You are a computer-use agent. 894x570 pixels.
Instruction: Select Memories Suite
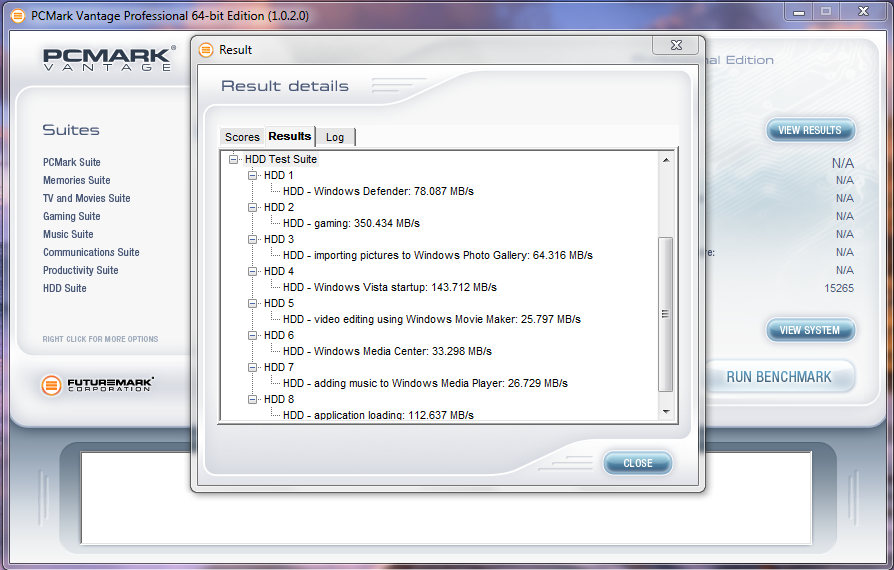pos(77,180)
